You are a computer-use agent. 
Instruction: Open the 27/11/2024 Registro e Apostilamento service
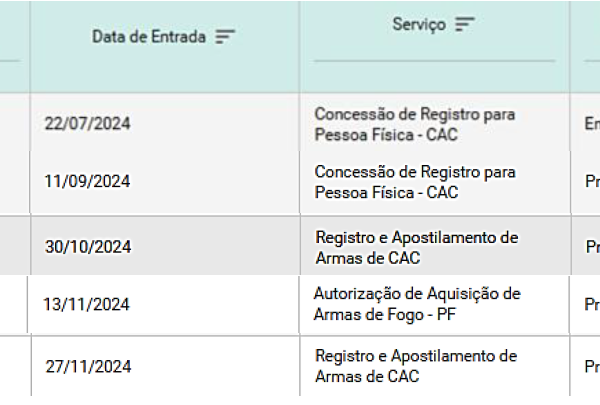pyautogui.click(x=416, y=366)
